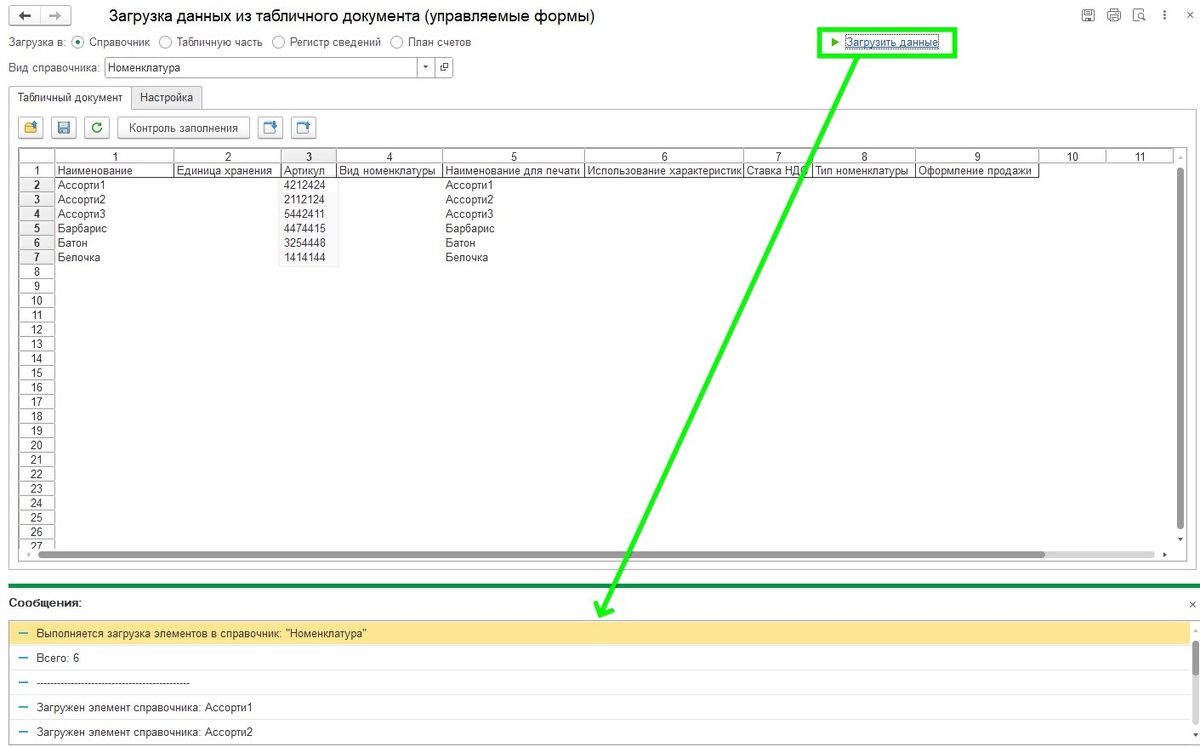Image resolution: width=1200 pixels, height=747 pixels.
Task: Select Ассорти3 in Наименование для печати column
Action: tap(513, 214)
